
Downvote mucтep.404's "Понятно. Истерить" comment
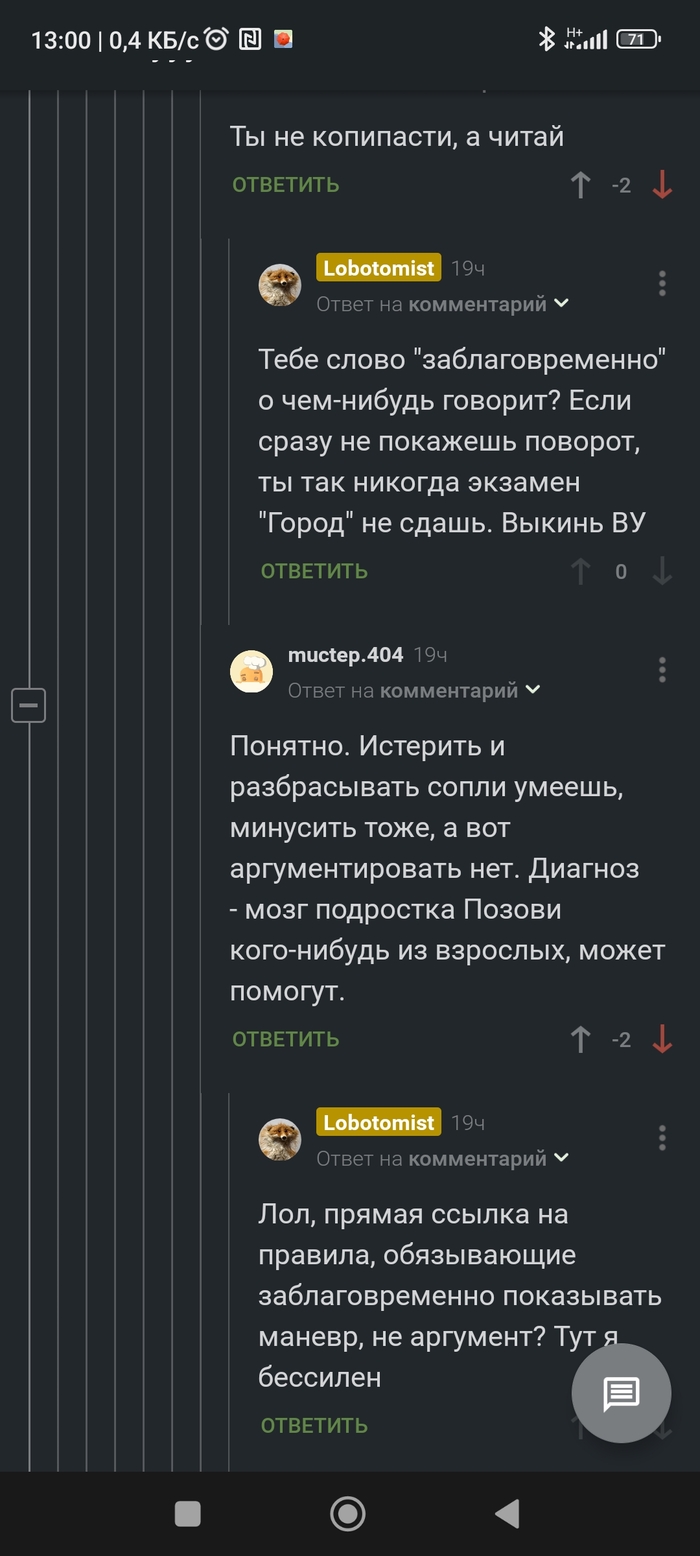662,1039
